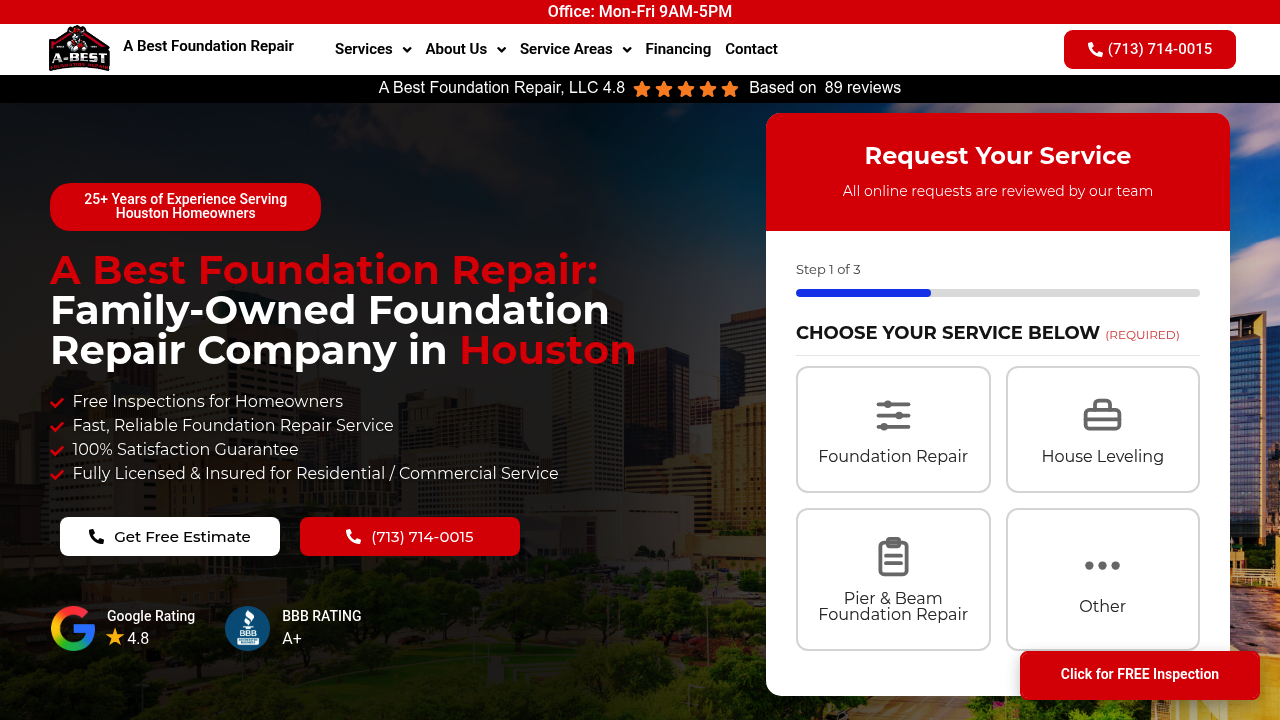The image size is (1280, 720).
Task: Click the Step 1 of 3 progress bar
Action: click(998, 293)
